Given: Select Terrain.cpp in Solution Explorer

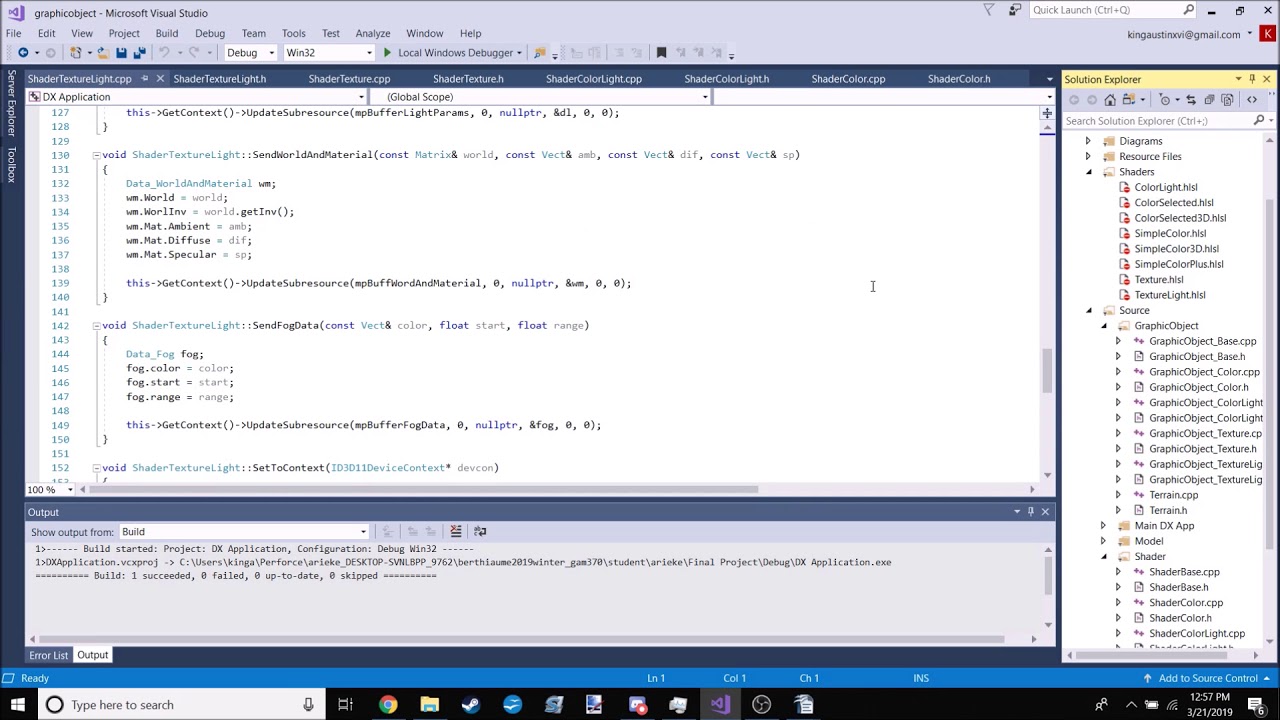Looking at the screenshot, I should click(x=1174, y=495).
